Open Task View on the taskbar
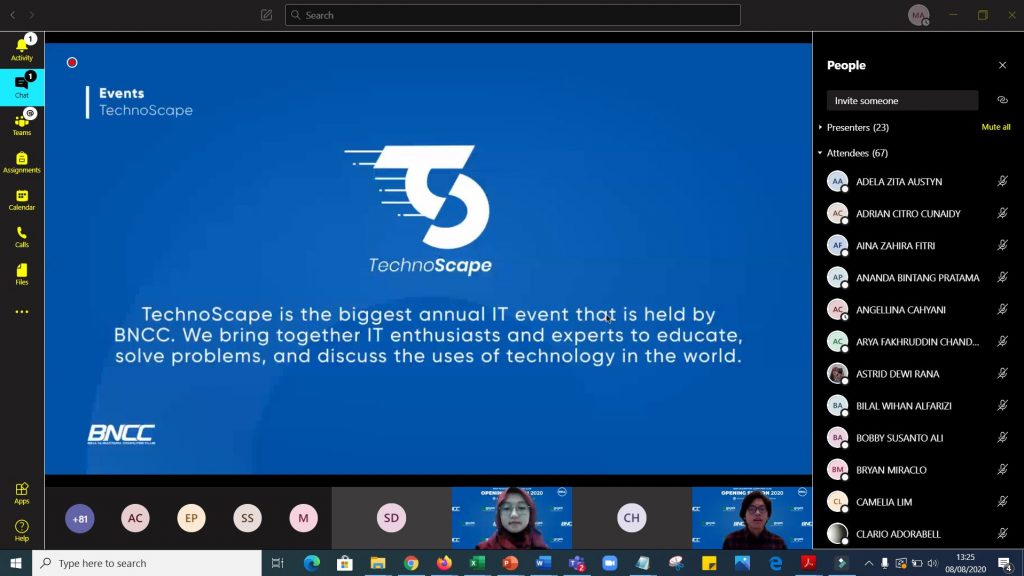The width and height of the screenshot is (1024, 576). click(278, 563)
